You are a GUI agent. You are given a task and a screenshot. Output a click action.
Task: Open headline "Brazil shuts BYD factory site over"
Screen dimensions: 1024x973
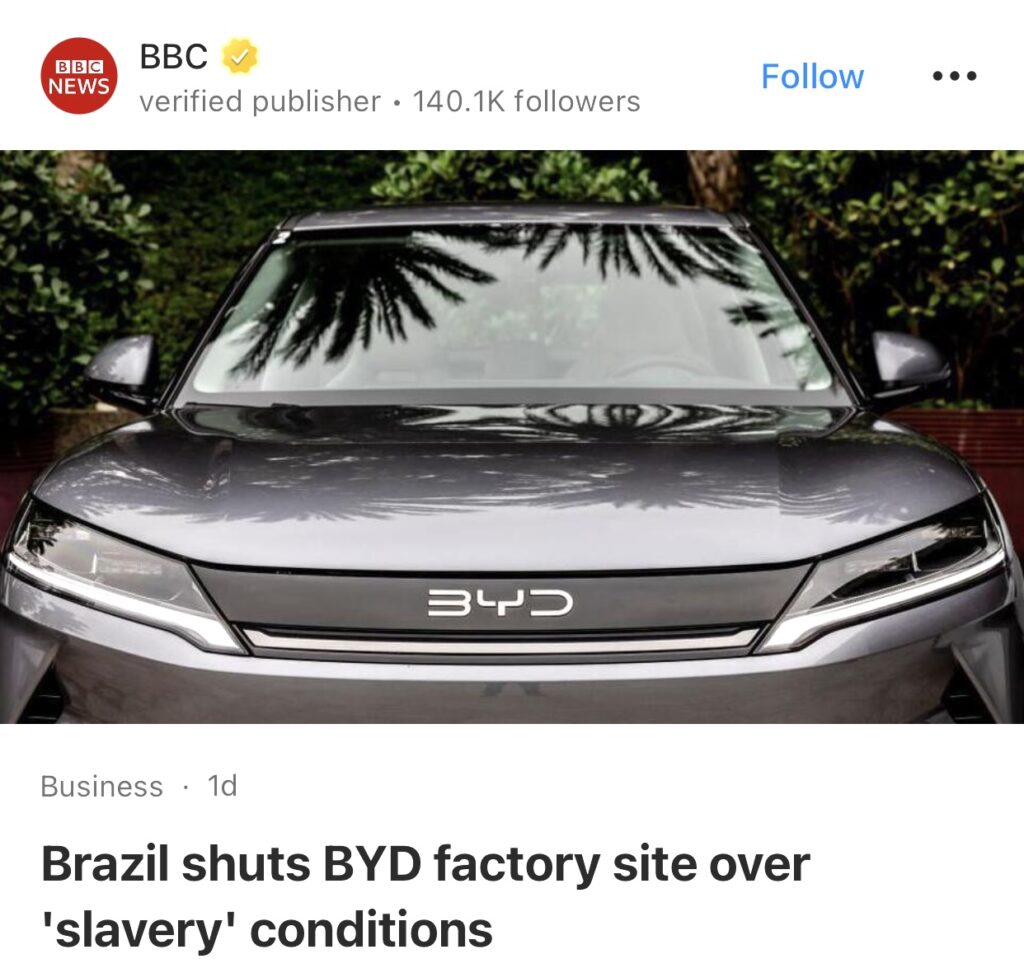click(425, 865)
